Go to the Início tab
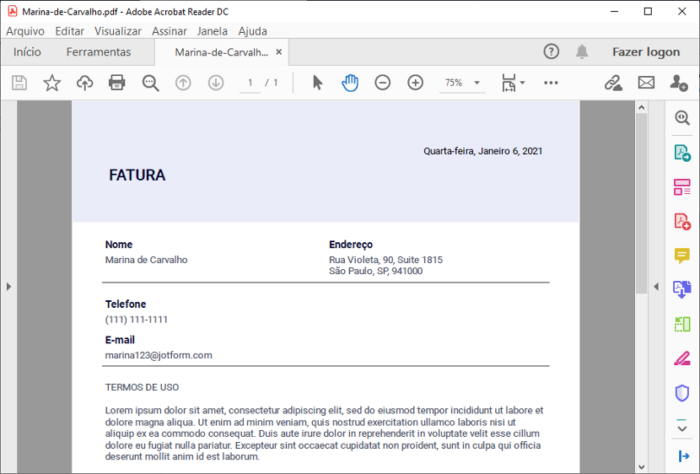 pyautogui.click(x=27, y=52)
